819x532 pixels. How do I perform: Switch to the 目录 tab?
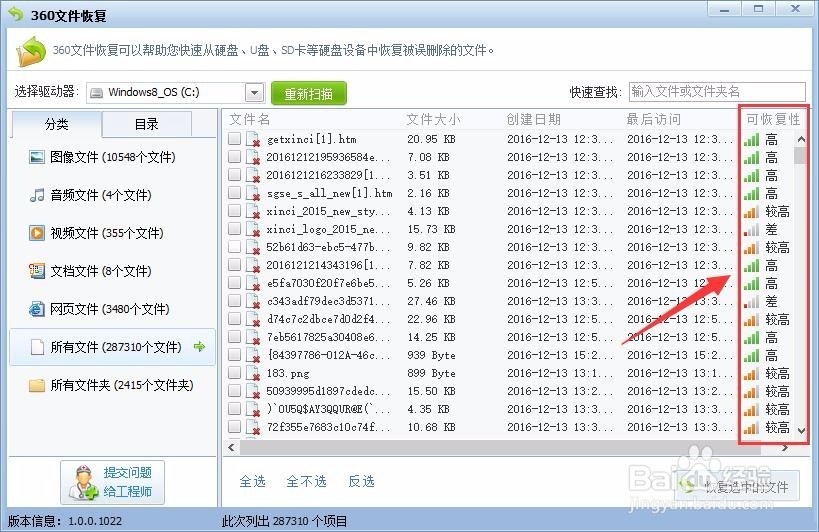(x=147, y=124)
